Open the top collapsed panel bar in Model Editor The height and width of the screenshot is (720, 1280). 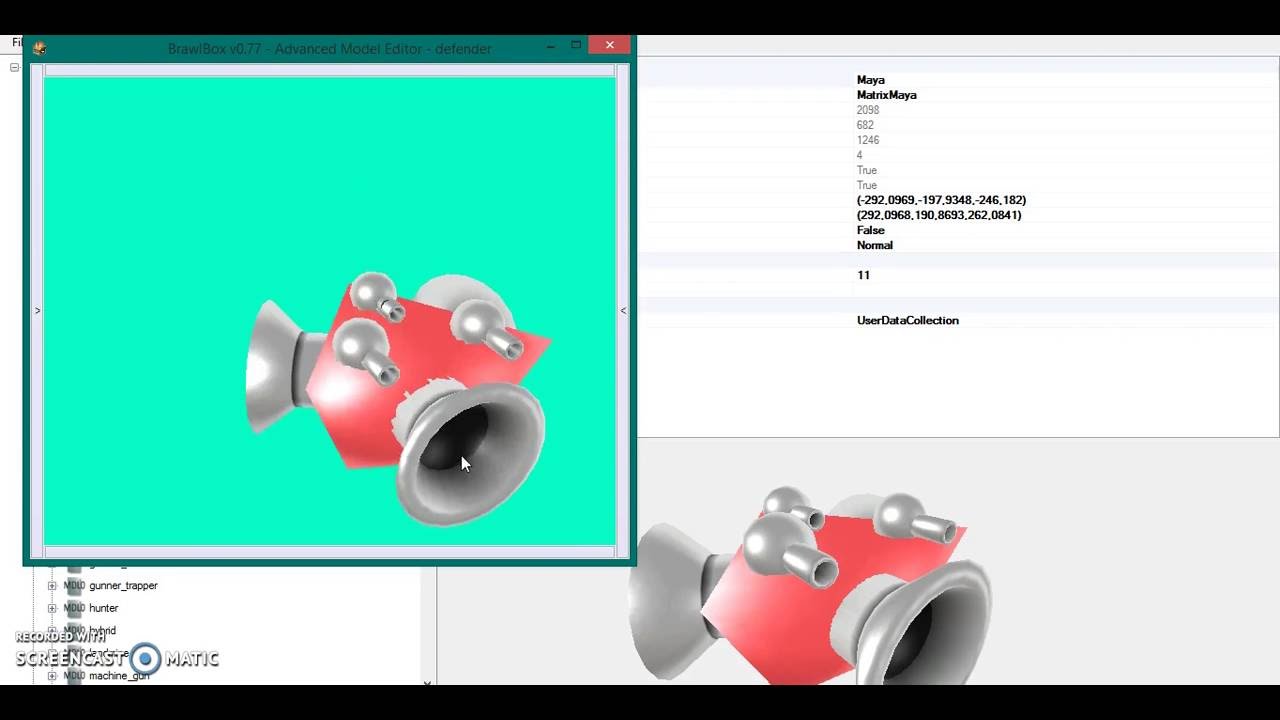(x=329, y=71)
